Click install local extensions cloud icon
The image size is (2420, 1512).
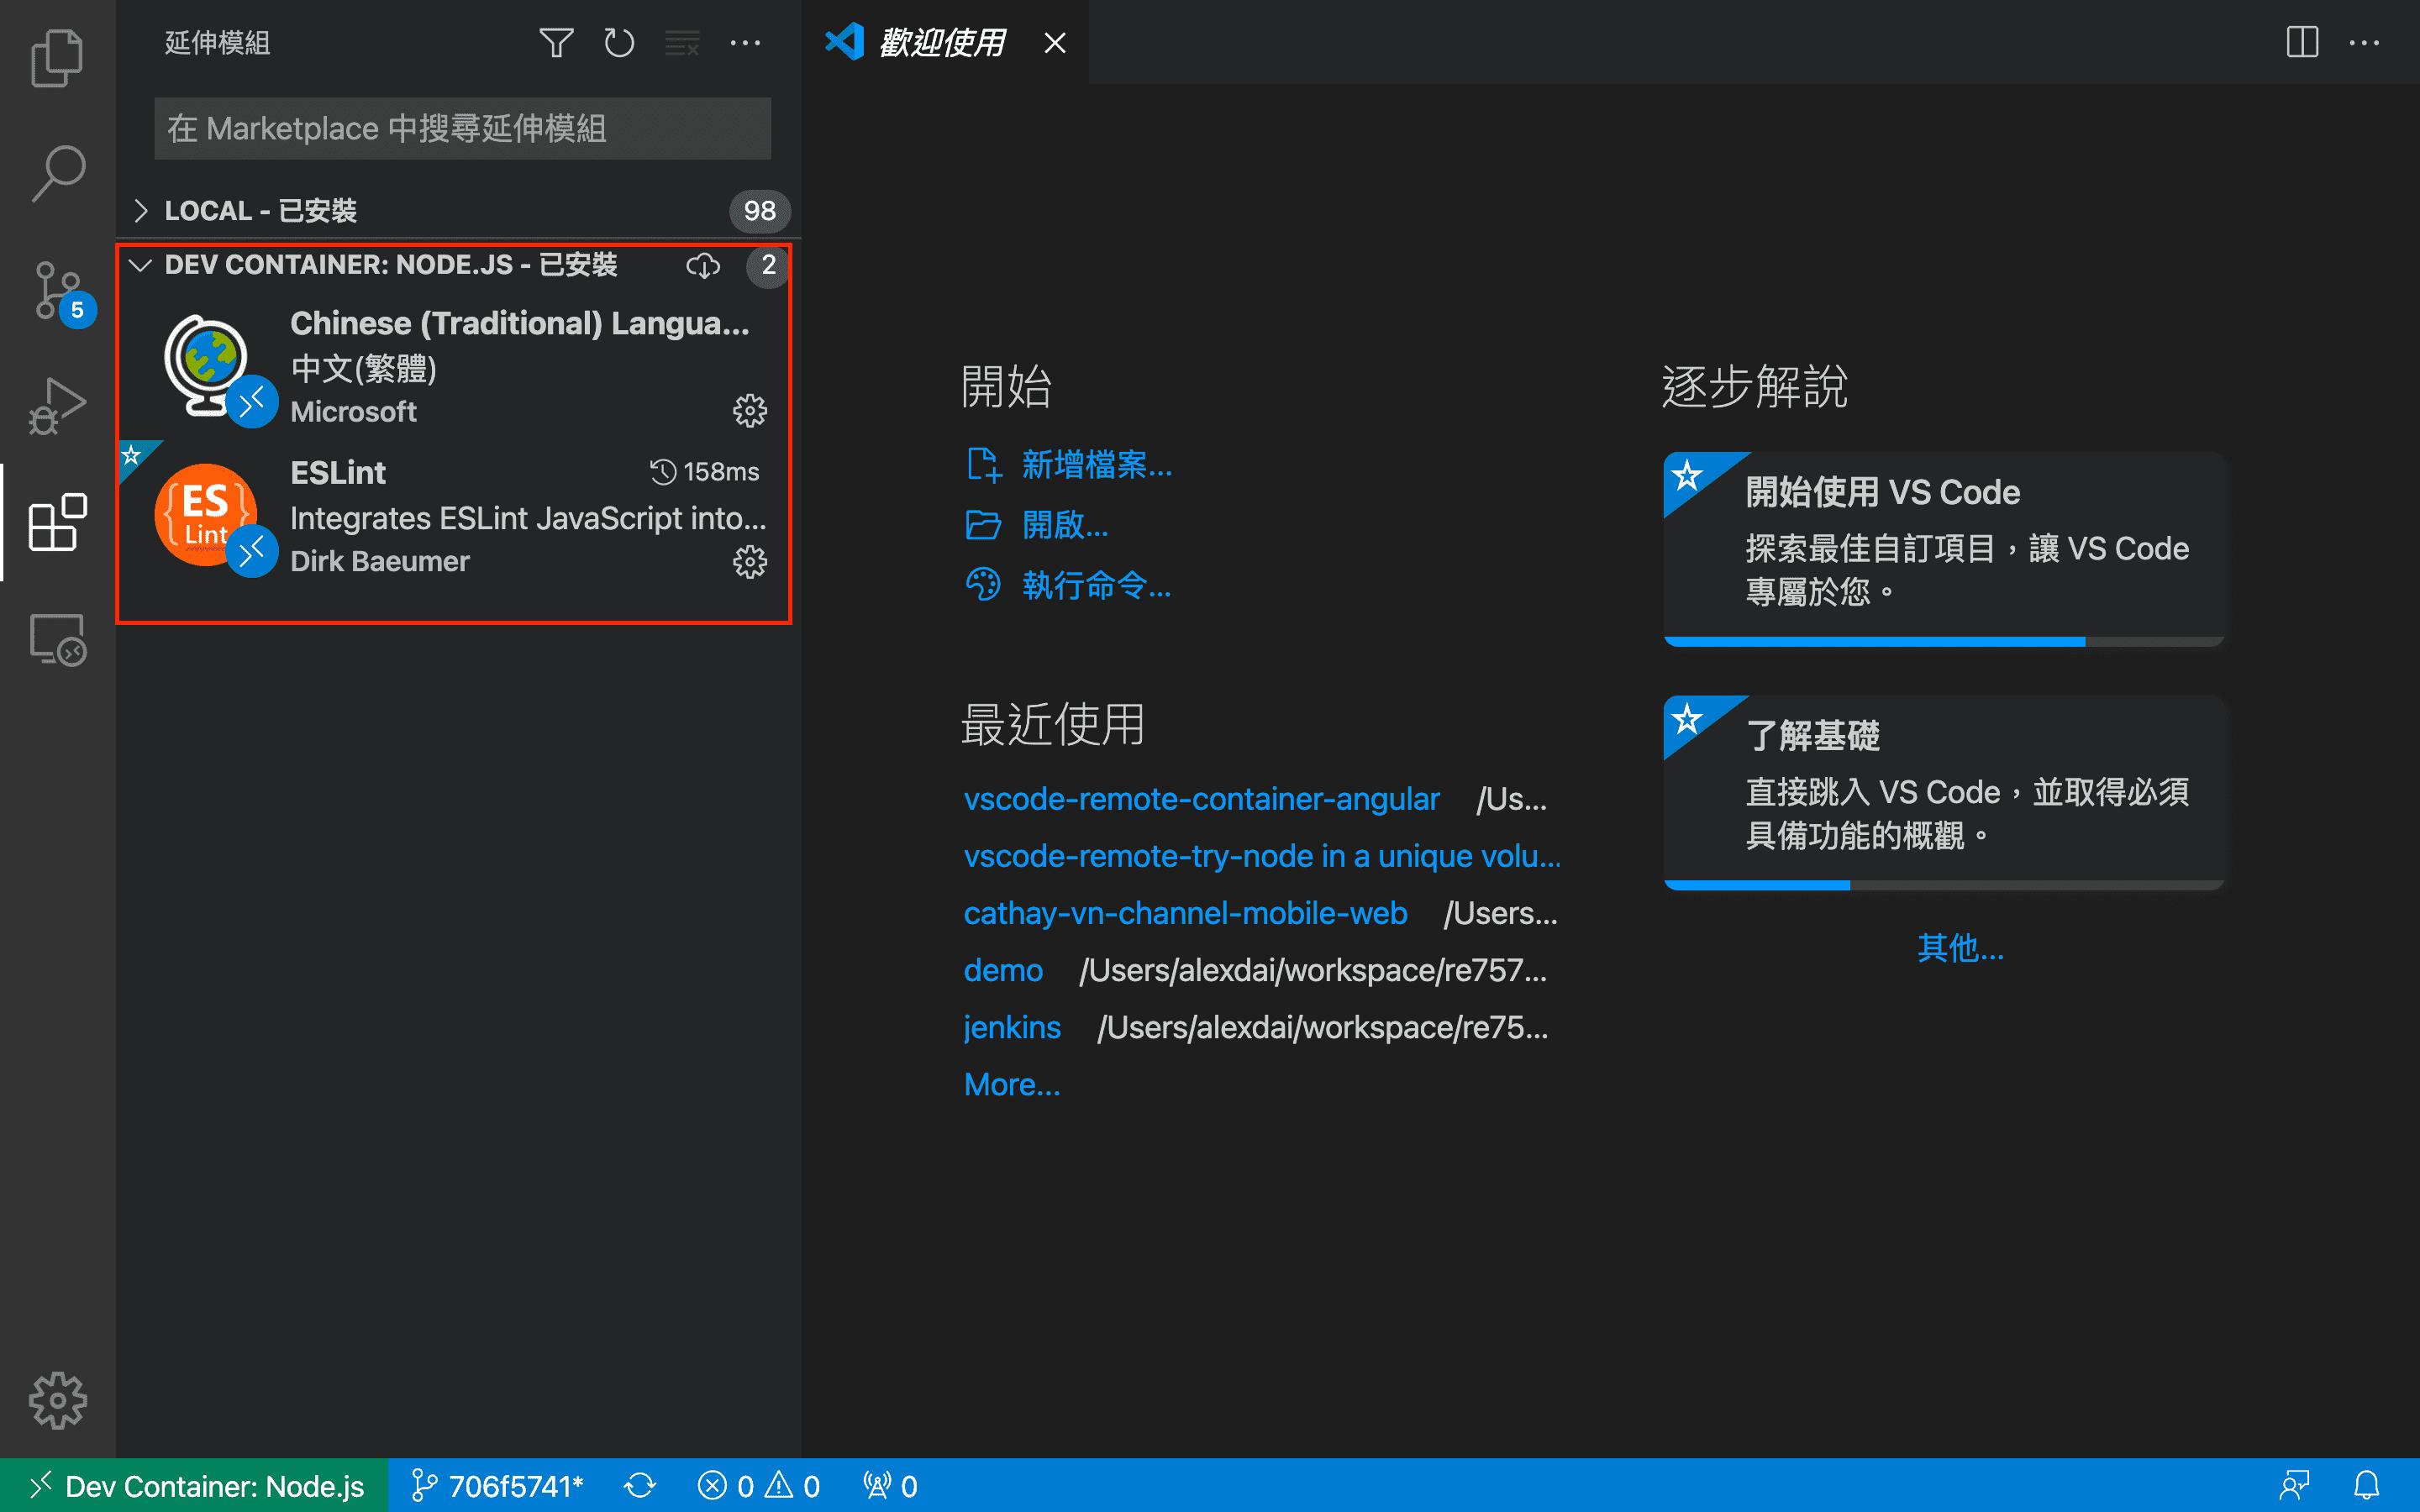tap(703, 265)
